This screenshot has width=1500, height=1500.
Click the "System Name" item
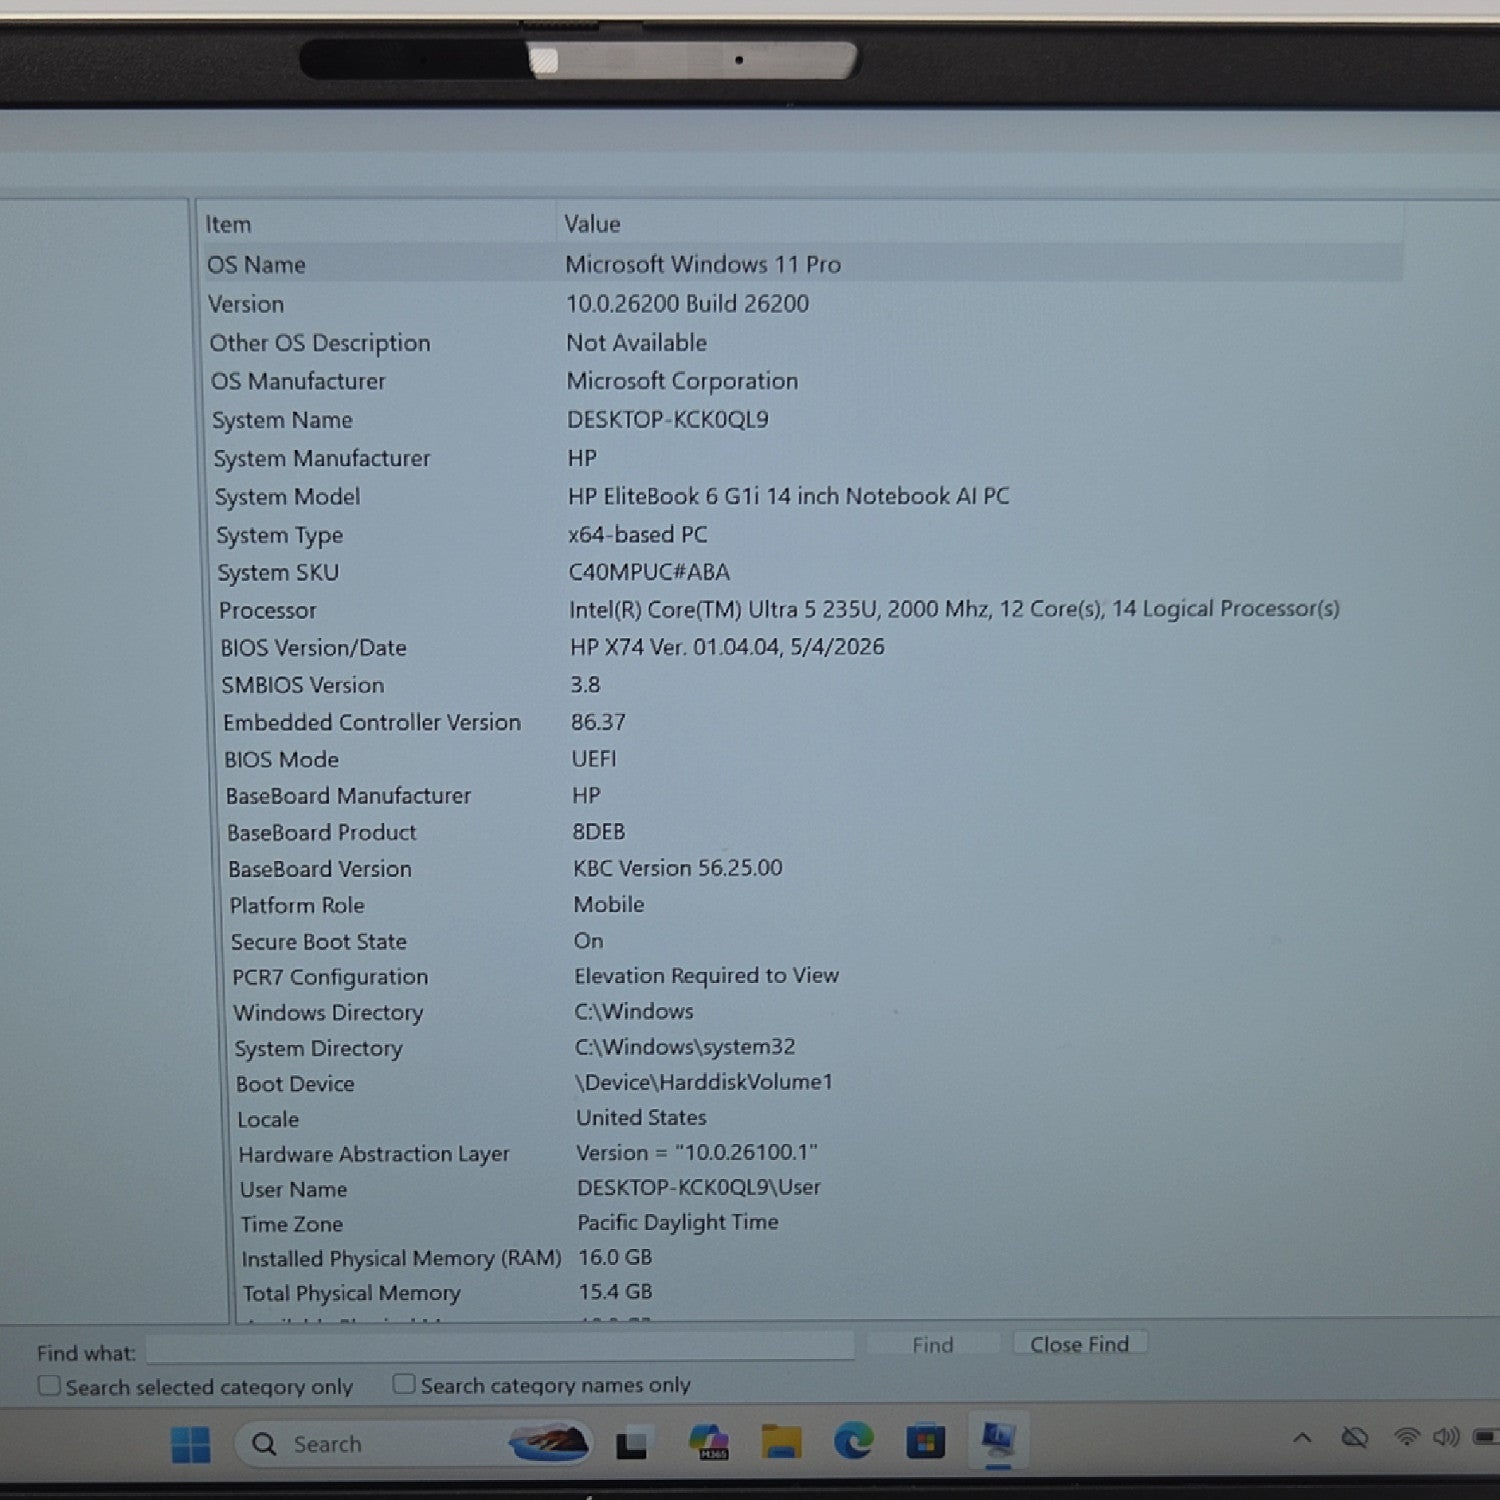click(x=282, y=420)
